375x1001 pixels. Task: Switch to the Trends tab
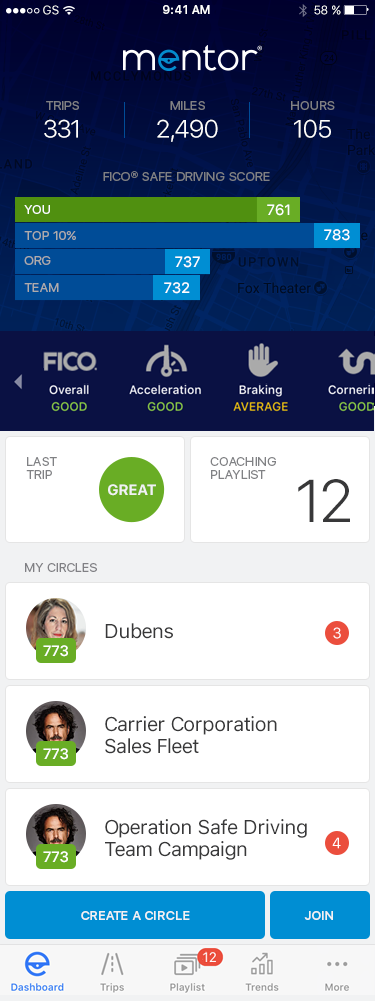click(263, 964)
